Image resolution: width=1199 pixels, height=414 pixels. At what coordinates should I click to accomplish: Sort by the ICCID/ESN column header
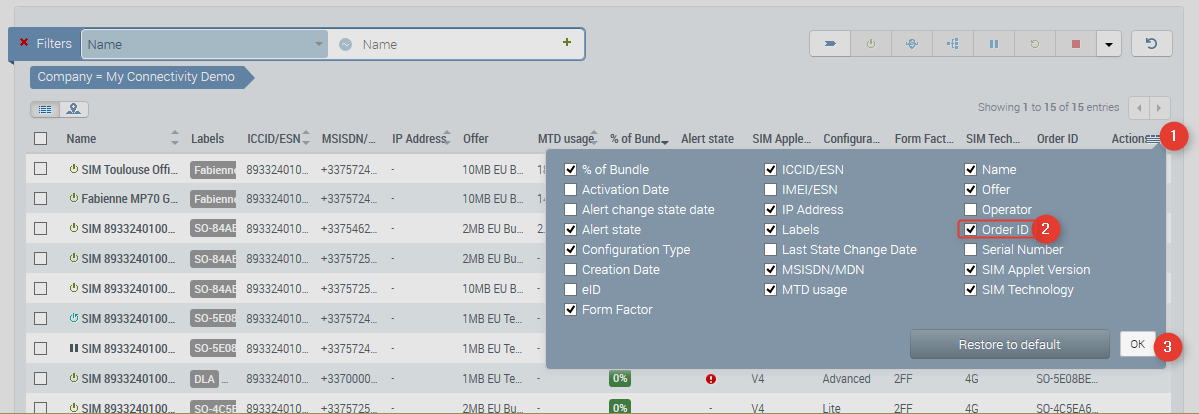[x=273, y=139]
